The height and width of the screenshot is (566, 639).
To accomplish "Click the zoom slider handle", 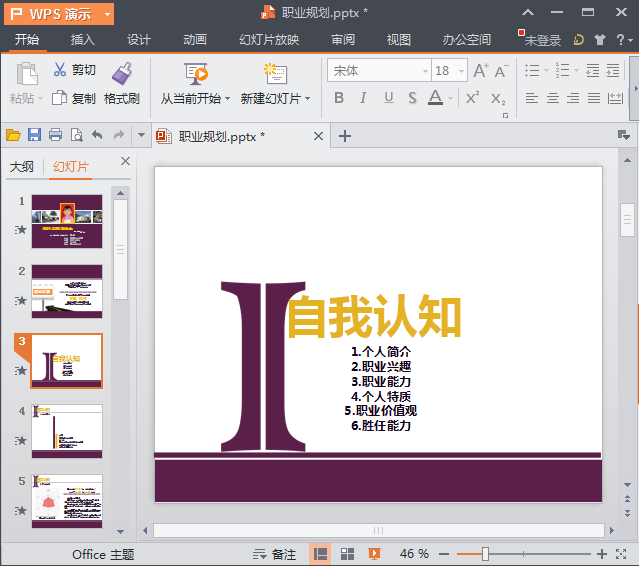I will tap(485, 554).
